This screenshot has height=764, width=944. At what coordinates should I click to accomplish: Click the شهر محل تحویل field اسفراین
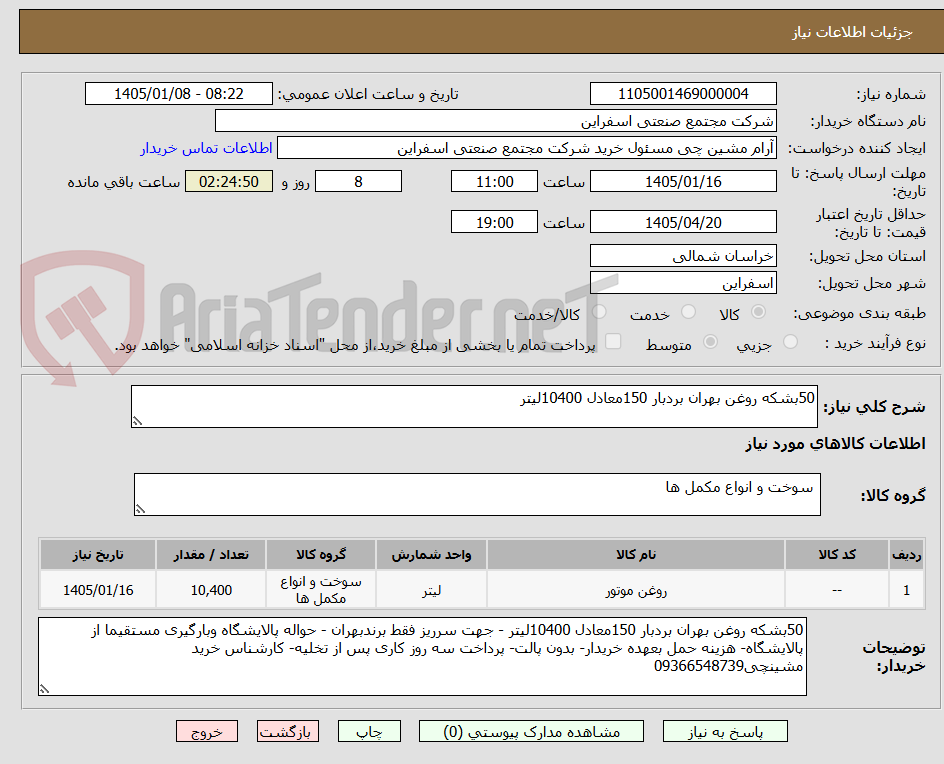click(x=683, y=283)
